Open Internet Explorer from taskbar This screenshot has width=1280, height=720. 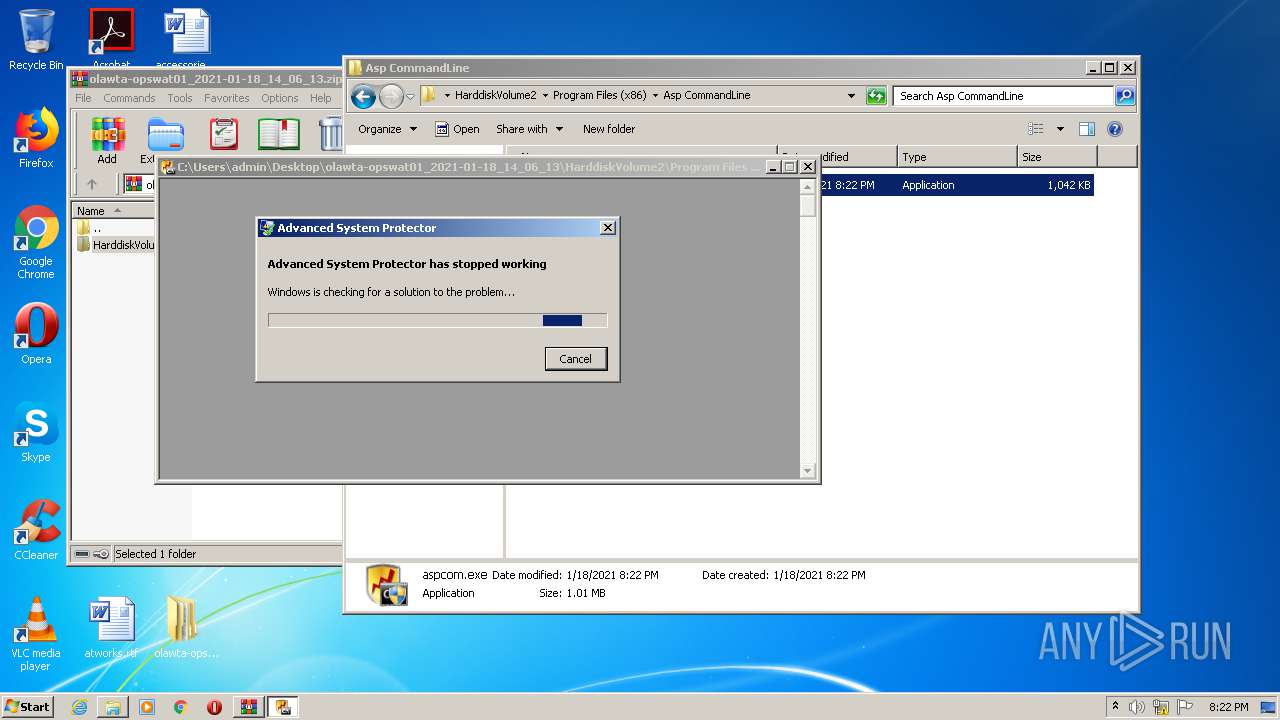[x=79, y=707]
